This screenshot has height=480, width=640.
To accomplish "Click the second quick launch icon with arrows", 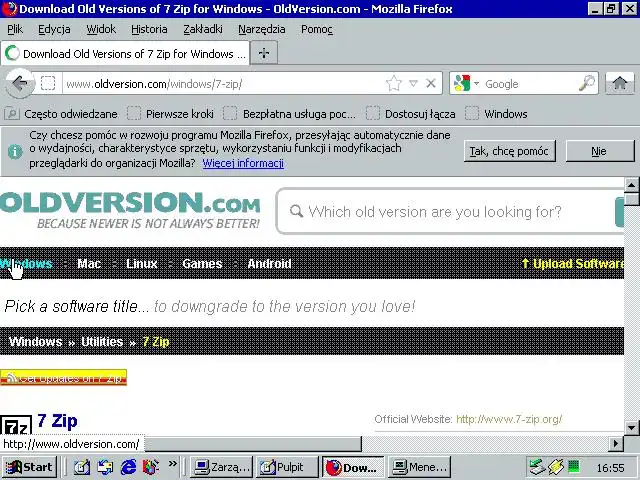I will point(105,467).
